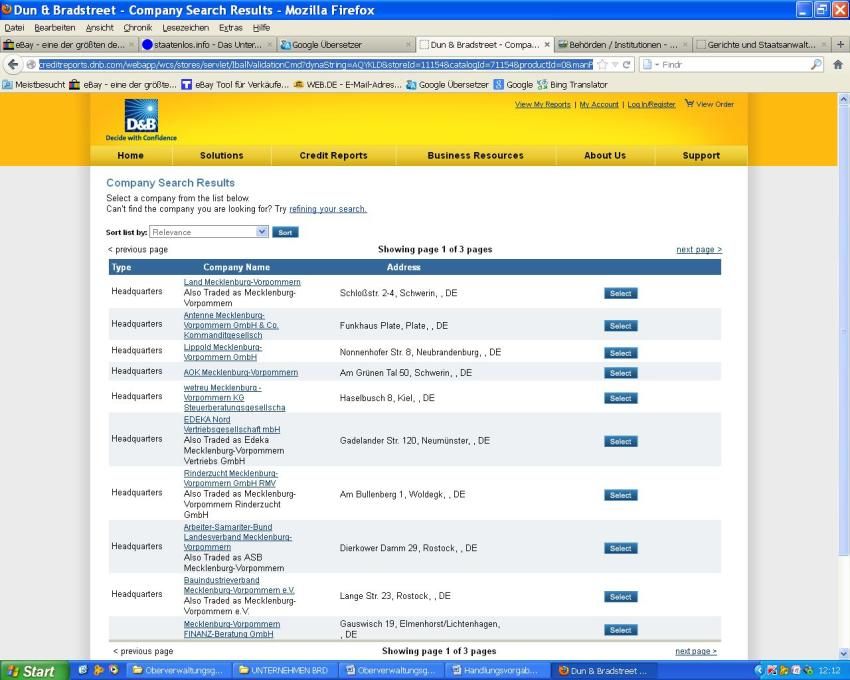850x680 pixels.
Task: Select the wetreu Mecklenburg-Vorpommern KG row
Action: point(621,398)
